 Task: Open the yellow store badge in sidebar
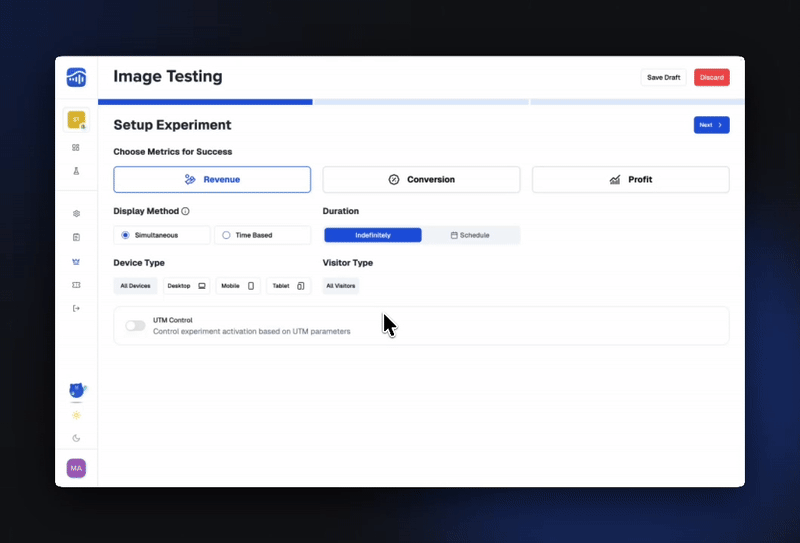(x=77, y=120)
